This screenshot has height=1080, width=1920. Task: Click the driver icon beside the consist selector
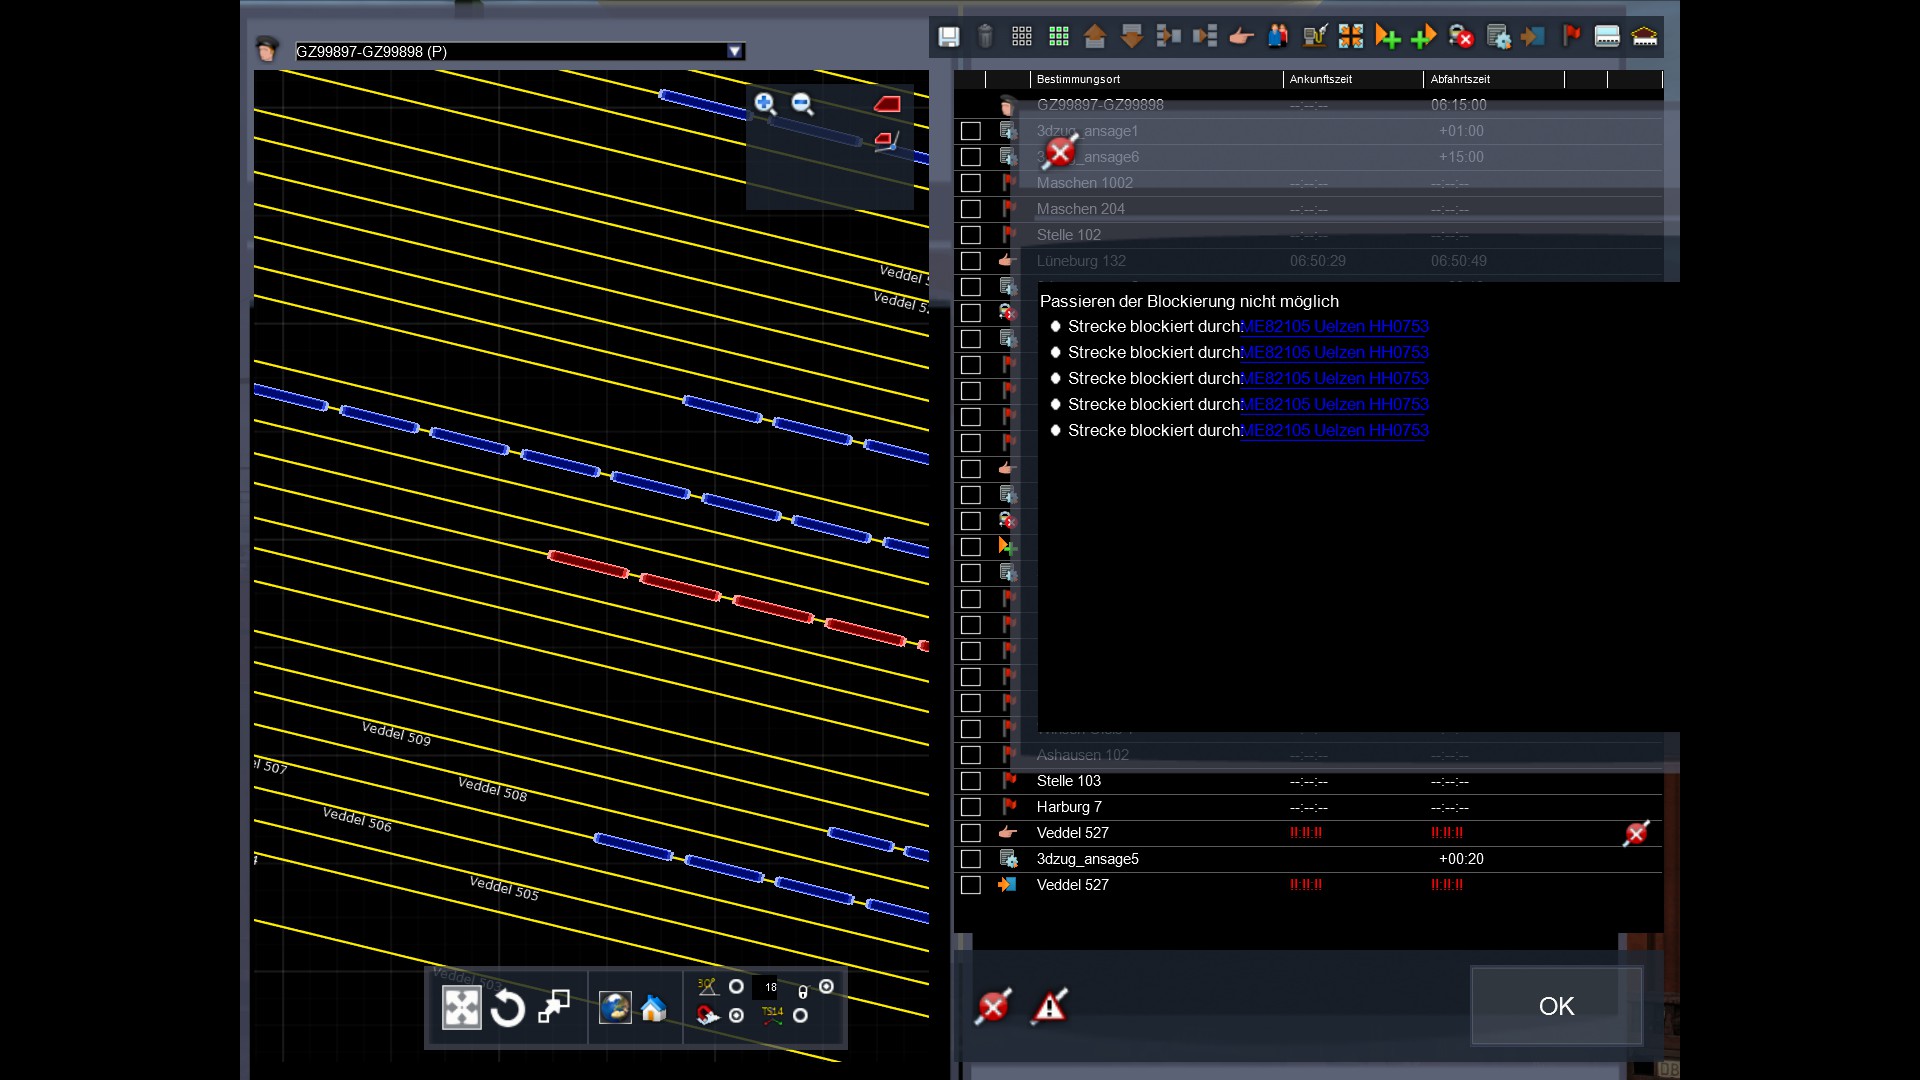tap(267, 49)
